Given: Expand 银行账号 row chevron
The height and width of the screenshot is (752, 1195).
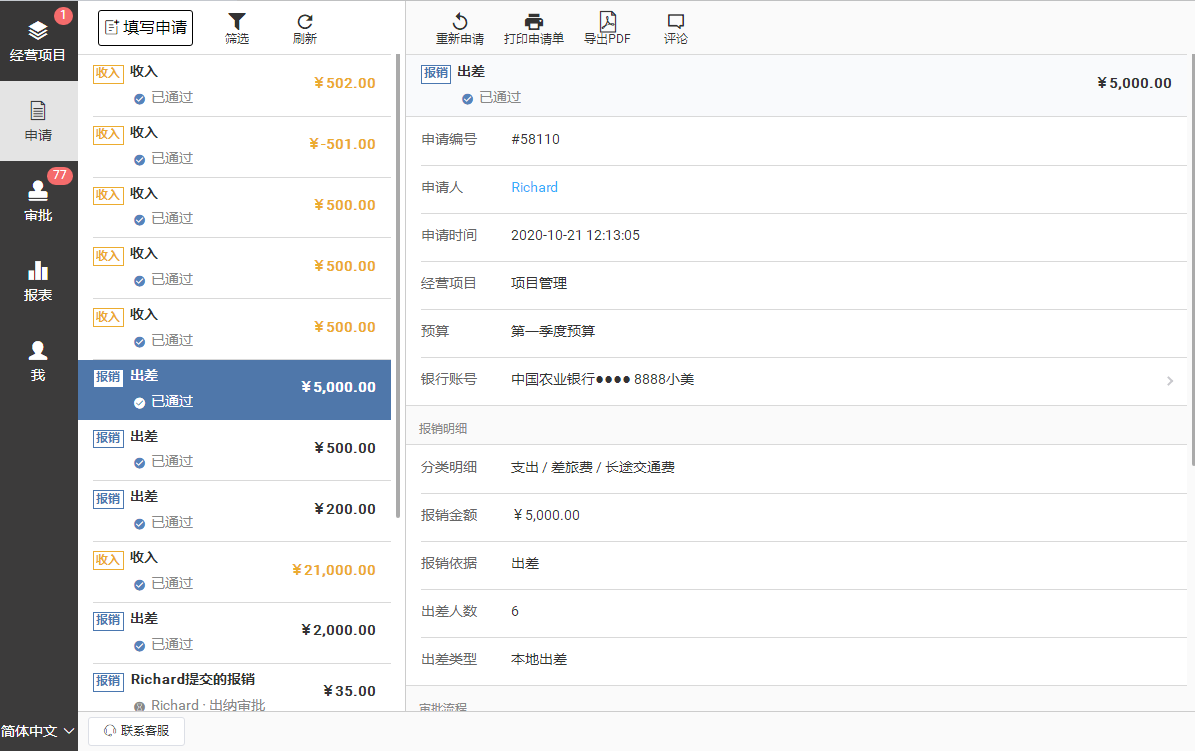Looking at the screenshot, I should [1170, 380].
